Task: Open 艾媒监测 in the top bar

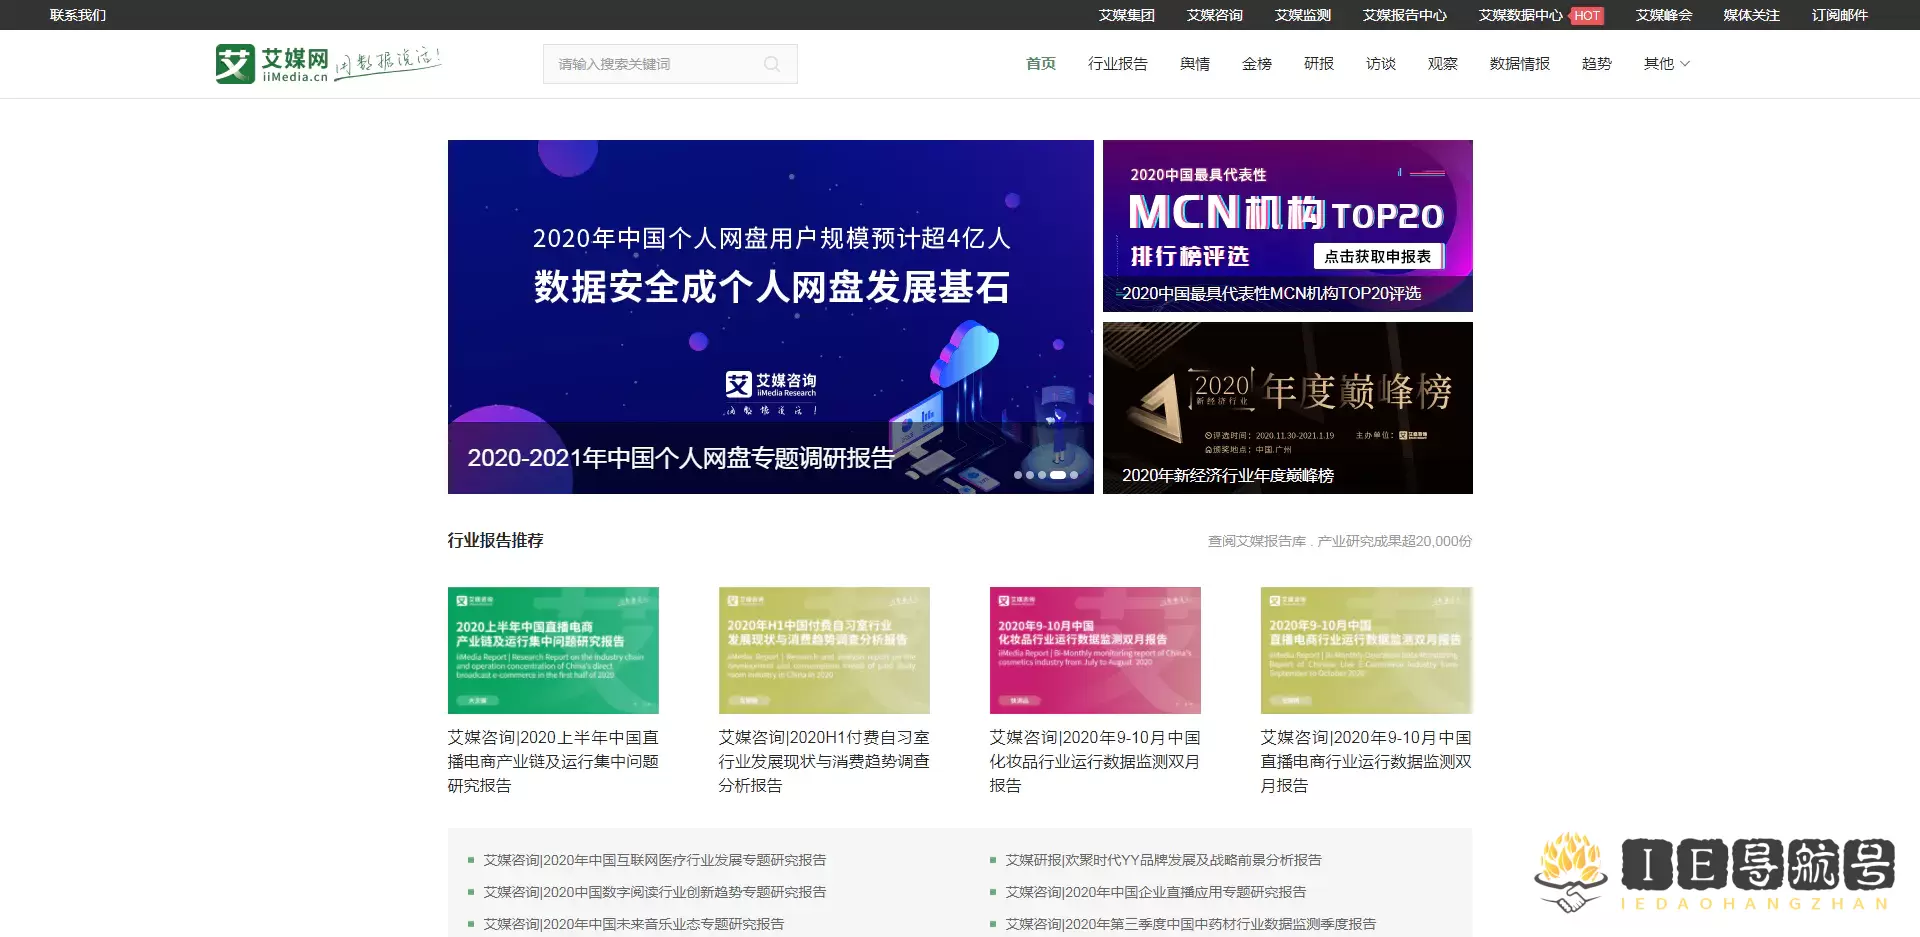Action: 1303,15
